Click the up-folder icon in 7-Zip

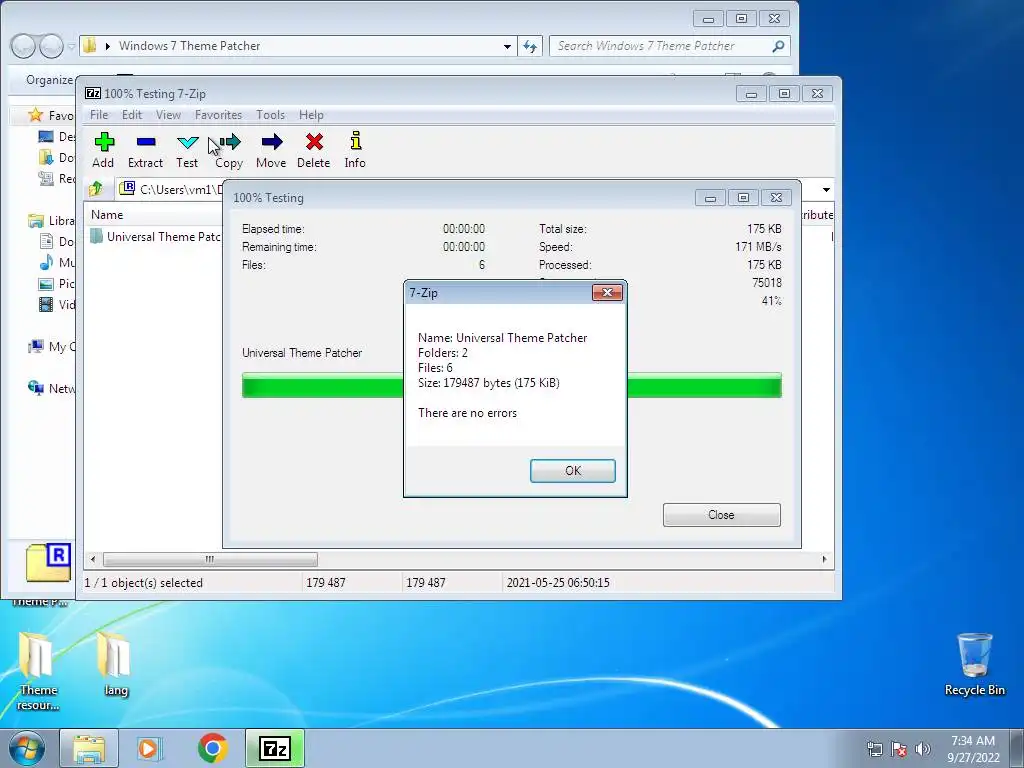coord(96,189)
